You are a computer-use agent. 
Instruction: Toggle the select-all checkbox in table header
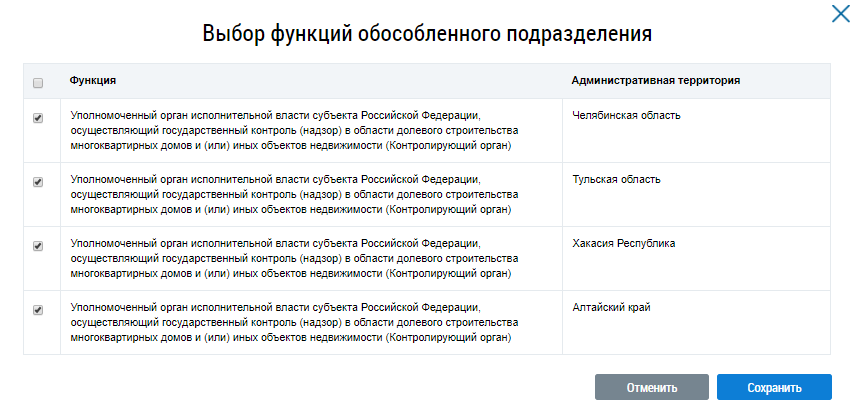38,82
